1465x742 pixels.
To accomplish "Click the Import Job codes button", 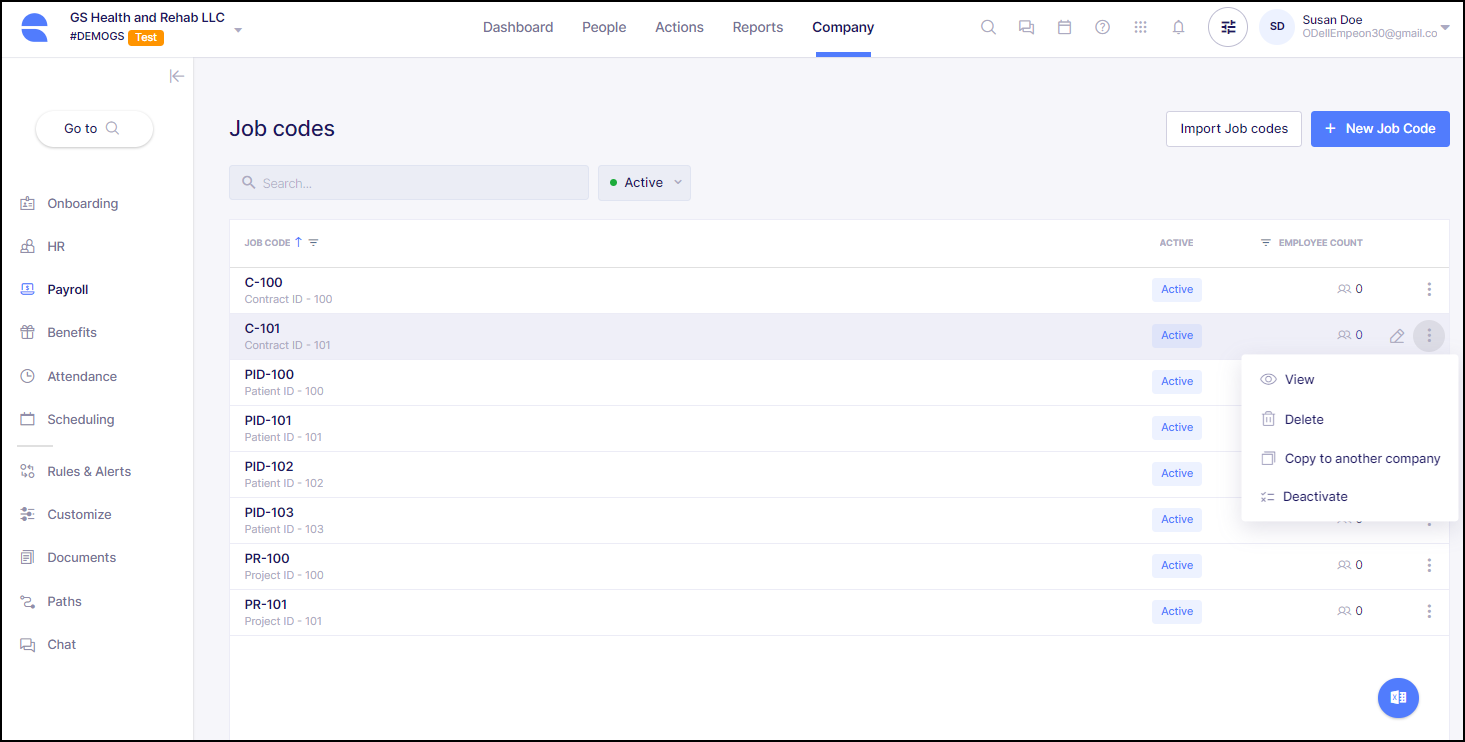I will click(x=1233, y=129).
